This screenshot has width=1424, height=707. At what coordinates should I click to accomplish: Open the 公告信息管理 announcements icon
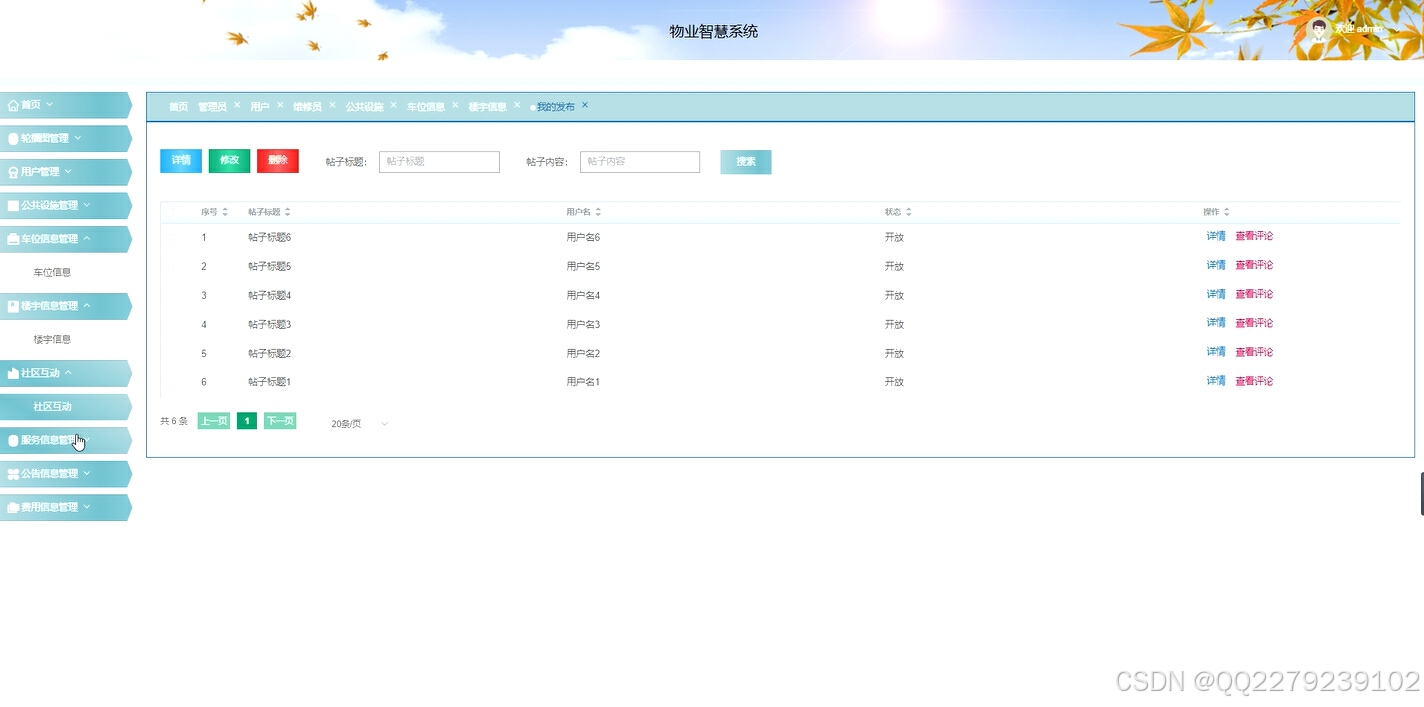tap(15, 473)
